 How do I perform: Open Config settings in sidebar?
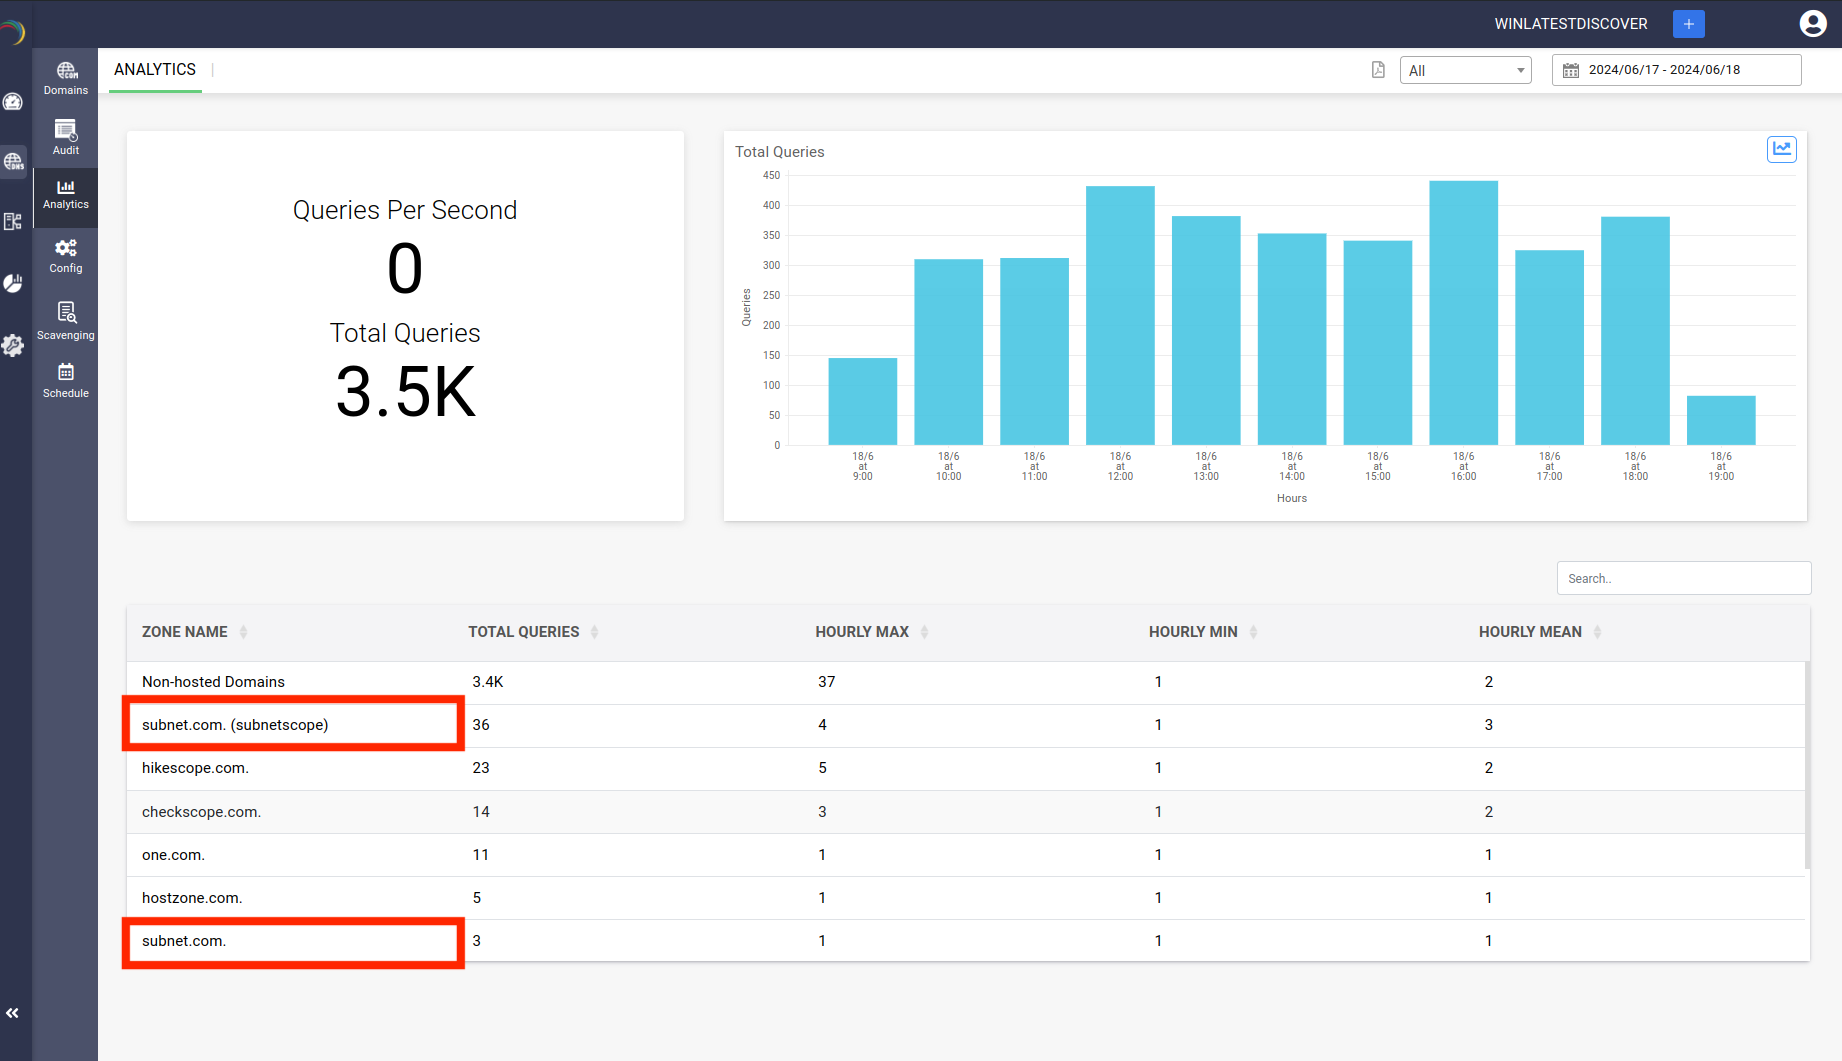click(66, 256)
